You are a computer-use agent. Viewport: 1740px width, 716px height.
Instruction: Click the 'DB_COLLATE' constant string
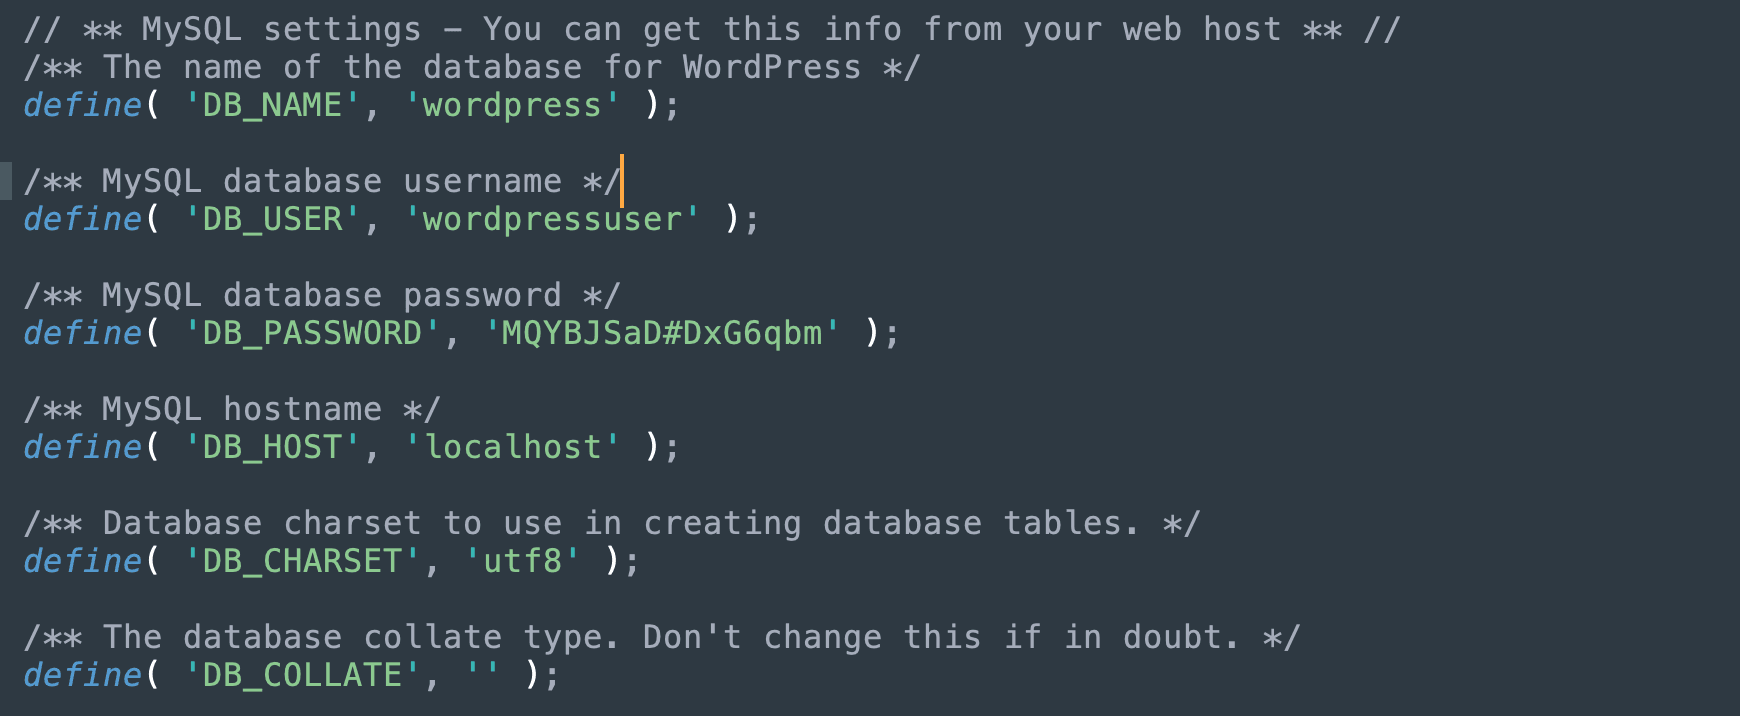coord(302,675)
